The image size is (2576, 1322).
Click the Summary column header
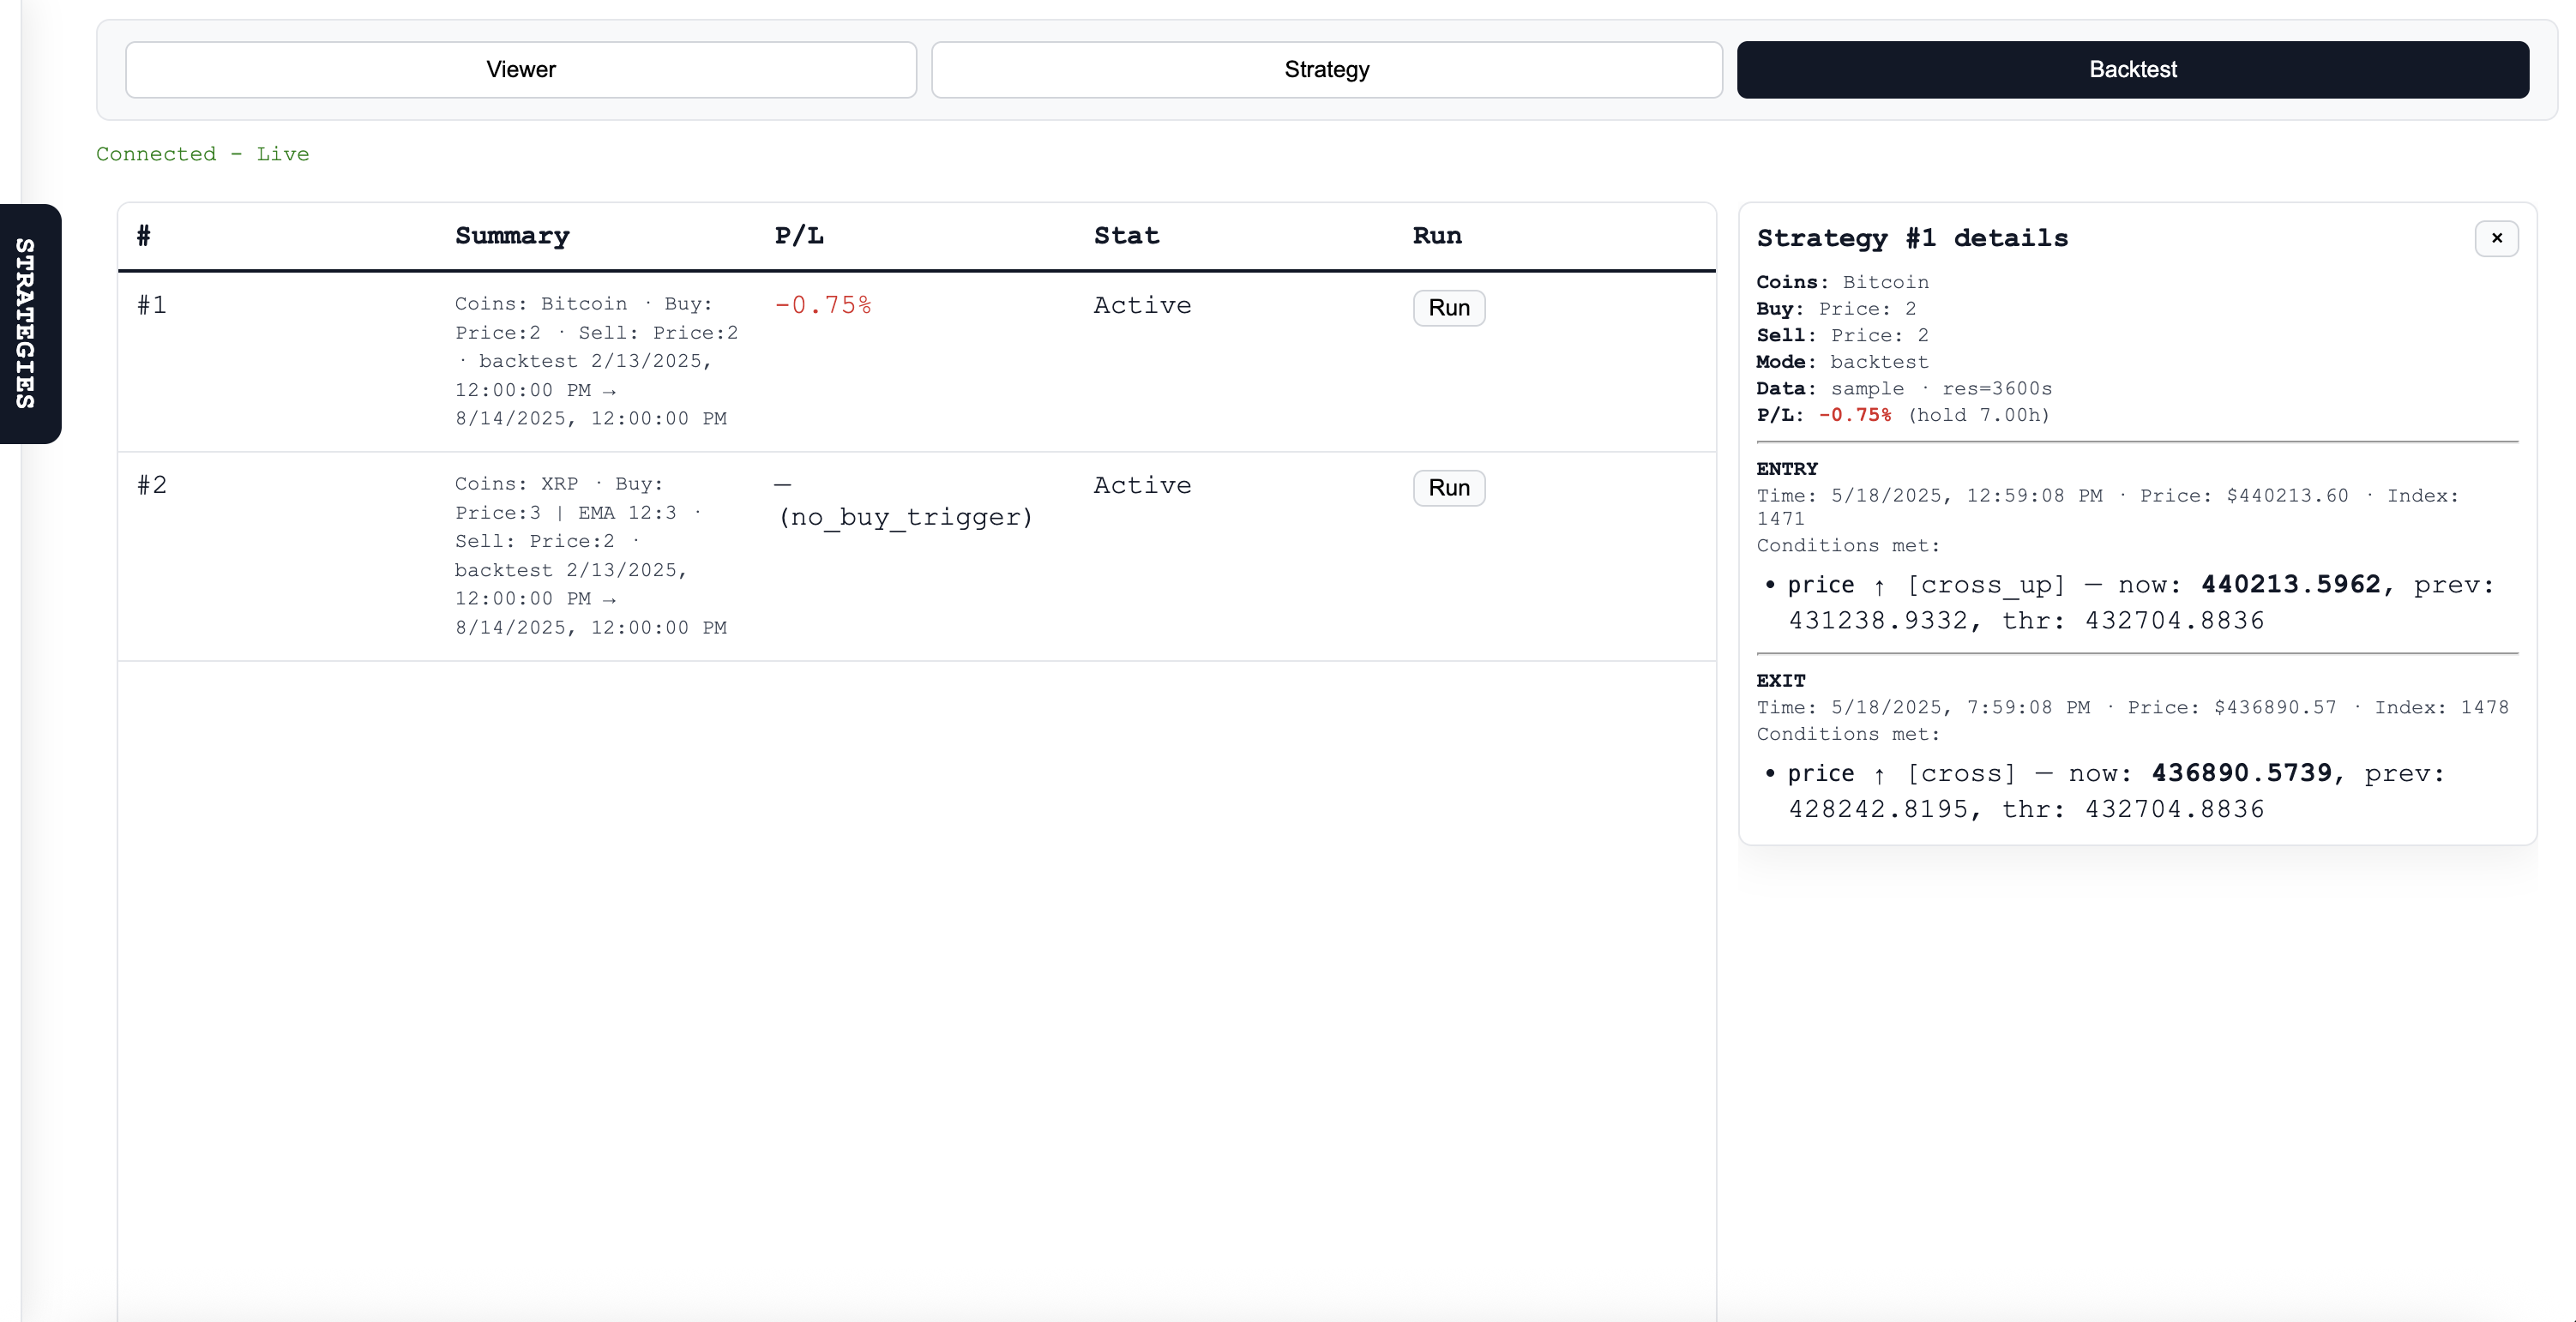(512, 236)
